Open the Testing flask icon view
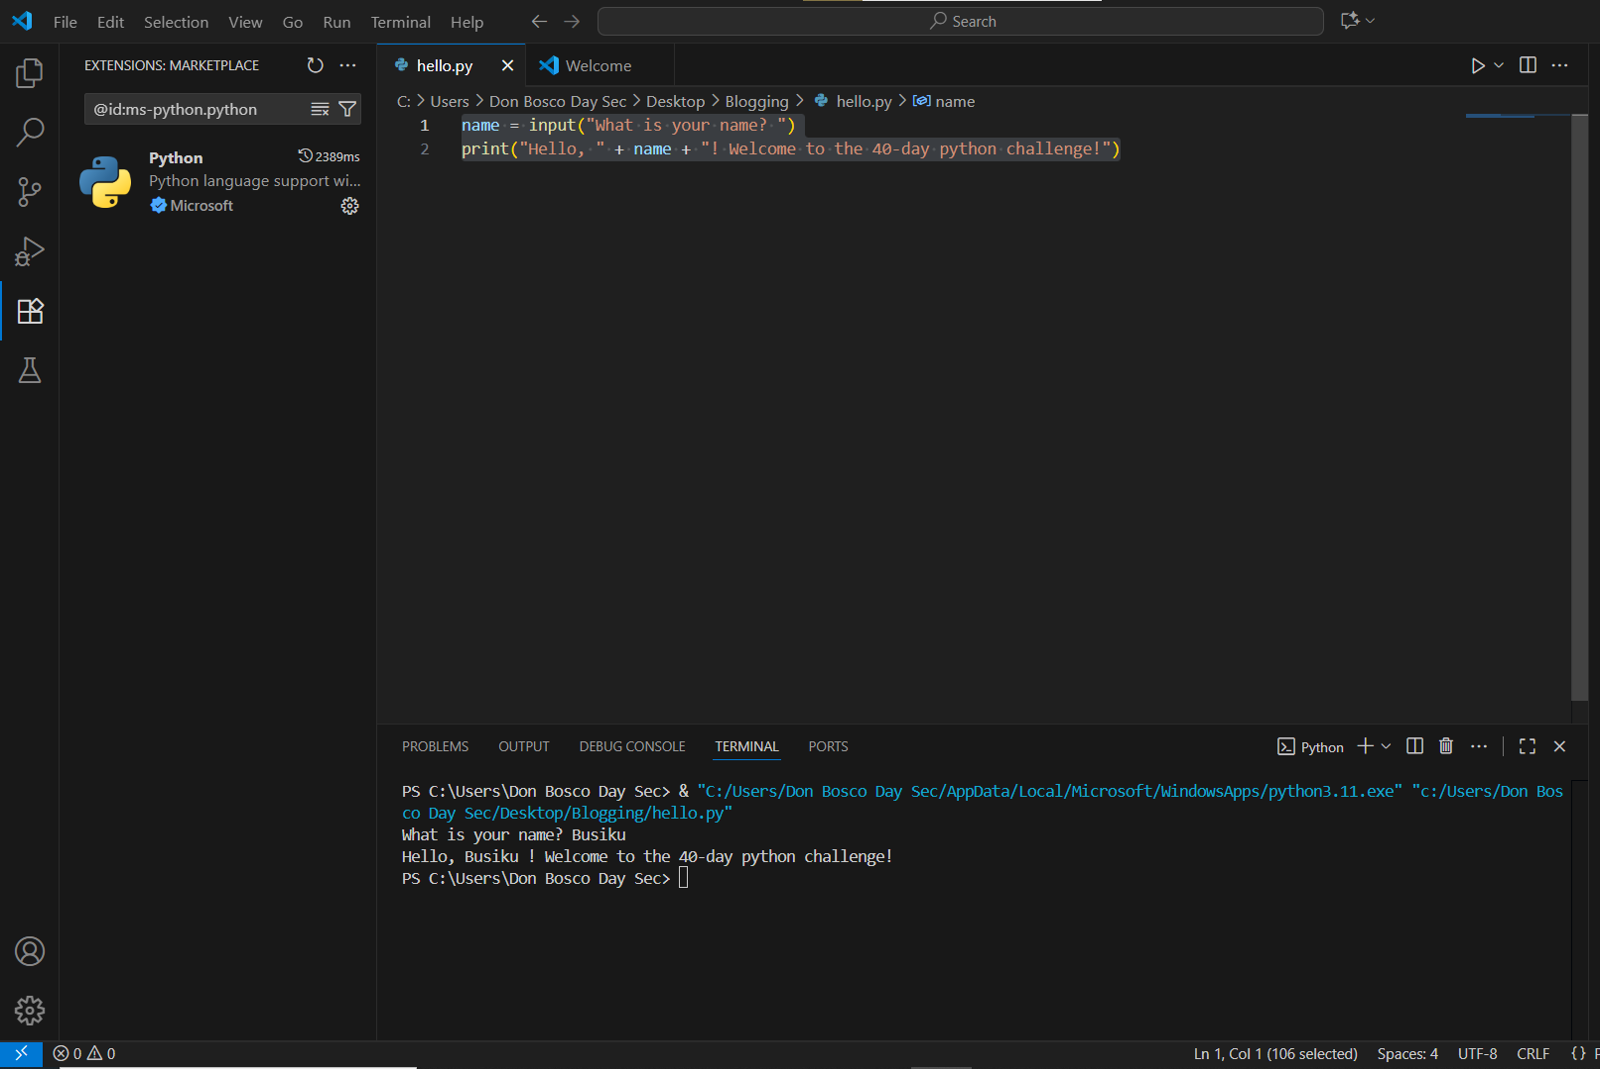Screen dimensions: 1600x1069 [x=30, y=371]
